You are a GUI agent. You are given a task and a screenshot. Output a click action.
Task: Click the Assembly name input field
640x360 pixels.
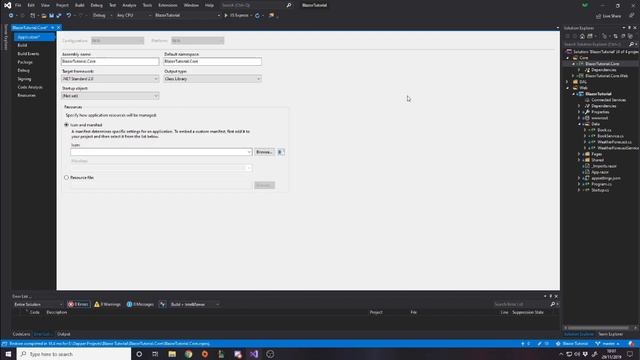110,61
